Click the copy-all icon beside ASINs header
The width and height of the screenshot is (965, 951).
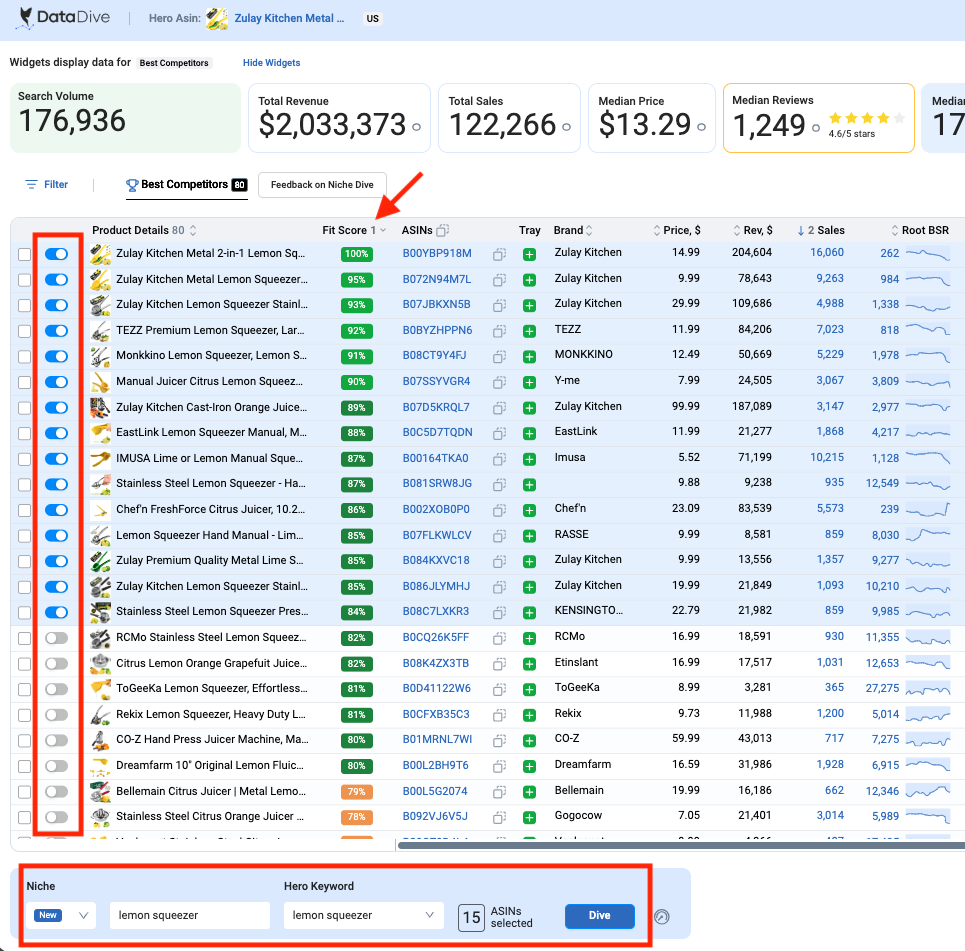click(x=442, y=230)
